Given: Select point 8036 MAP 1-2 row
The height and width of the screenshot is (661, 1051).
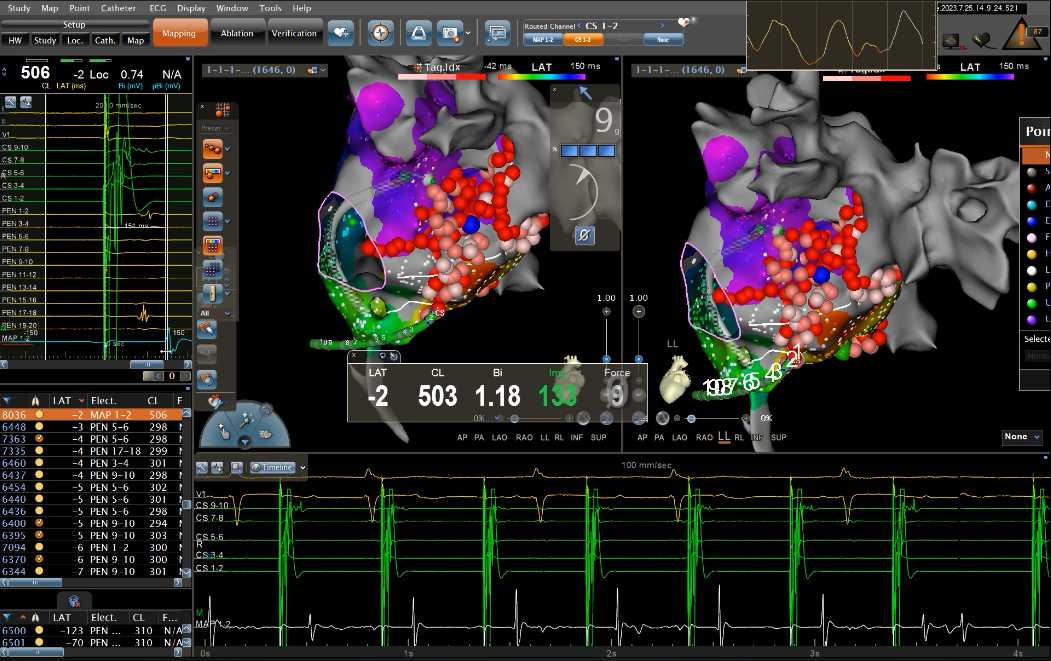Looking at the screenshot, I should pyautogui.click(x=91, y=415).
